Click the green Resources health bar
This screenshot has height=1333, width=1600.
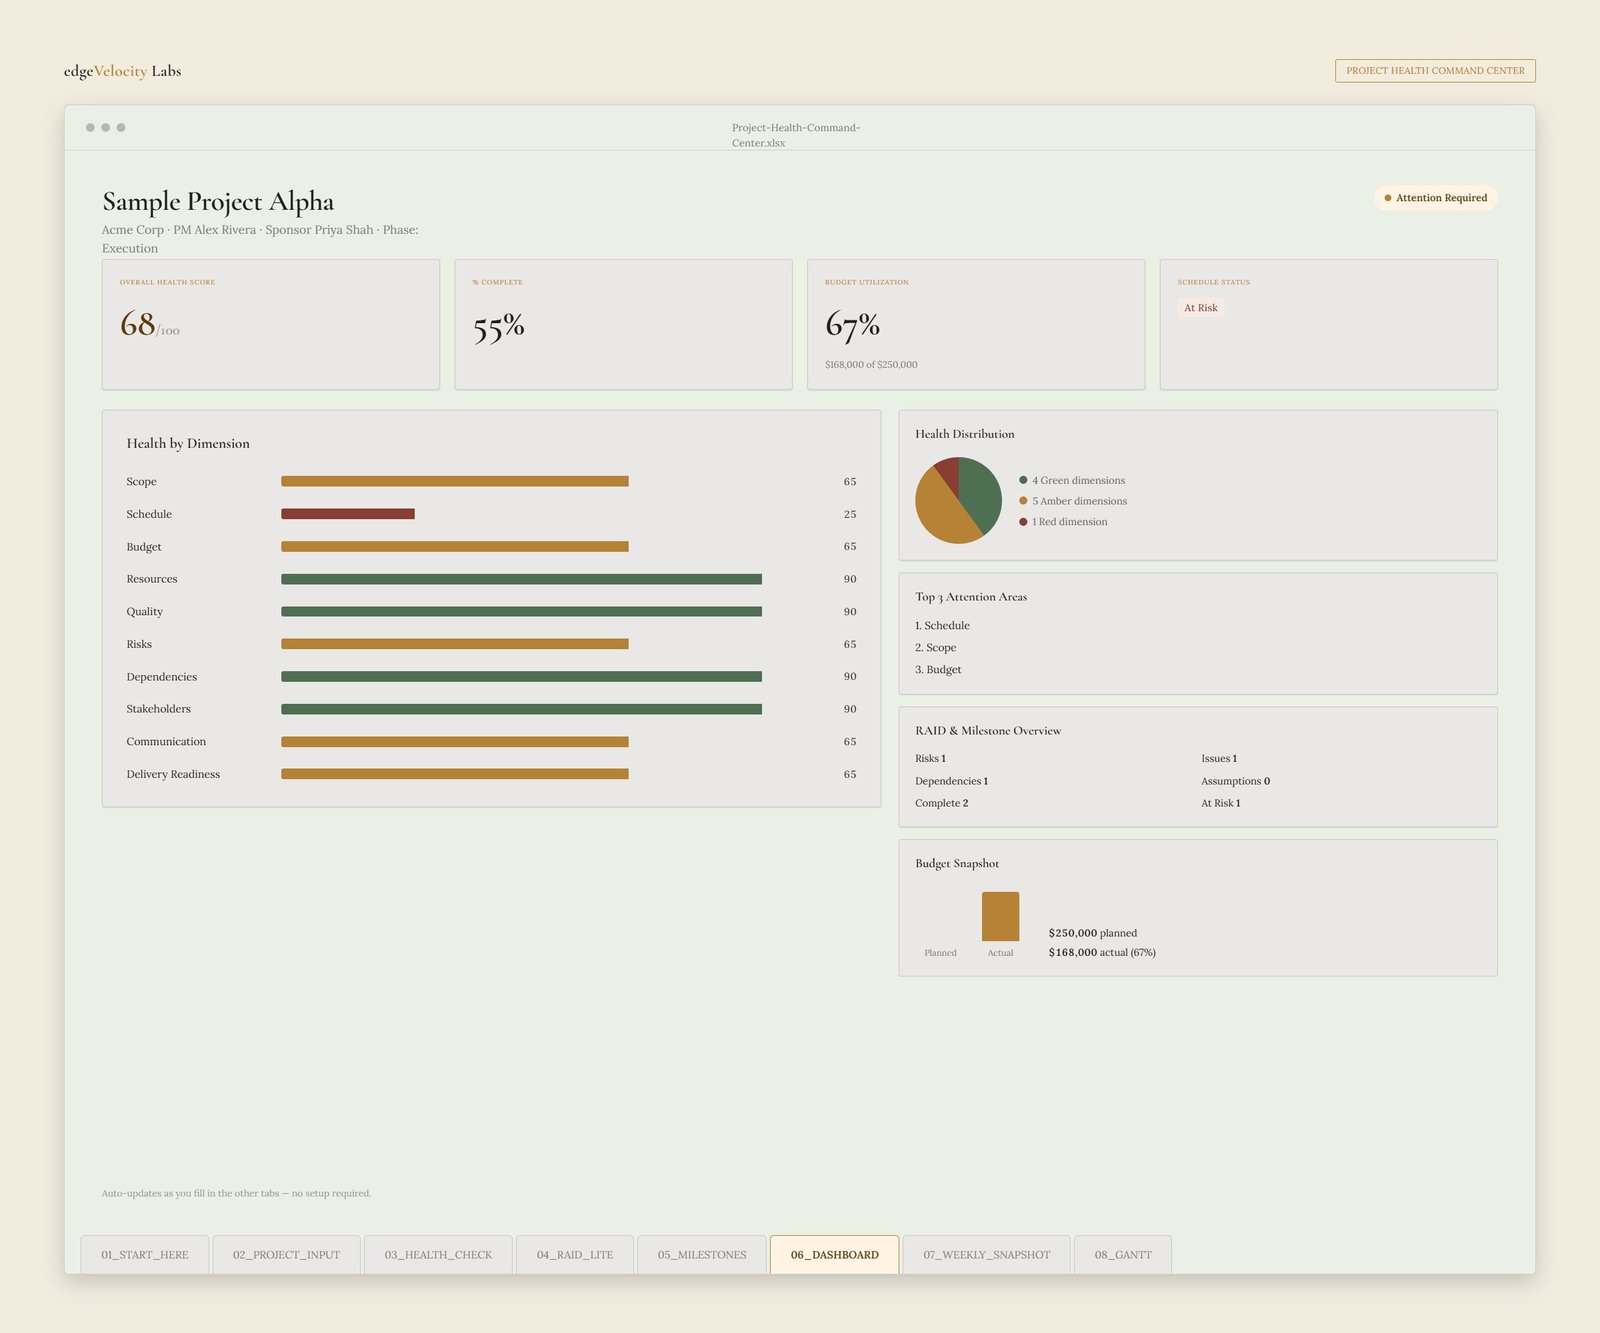point(521,579)
